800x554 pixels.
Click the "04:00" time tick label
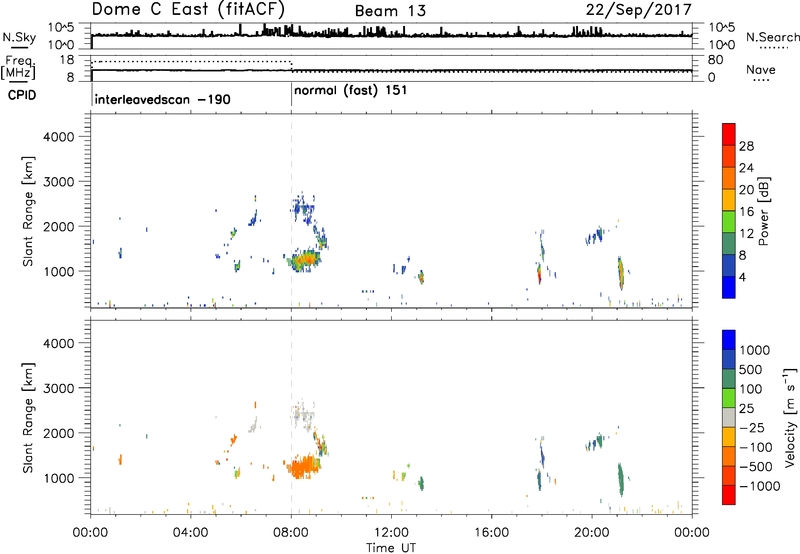click(190, 533)
